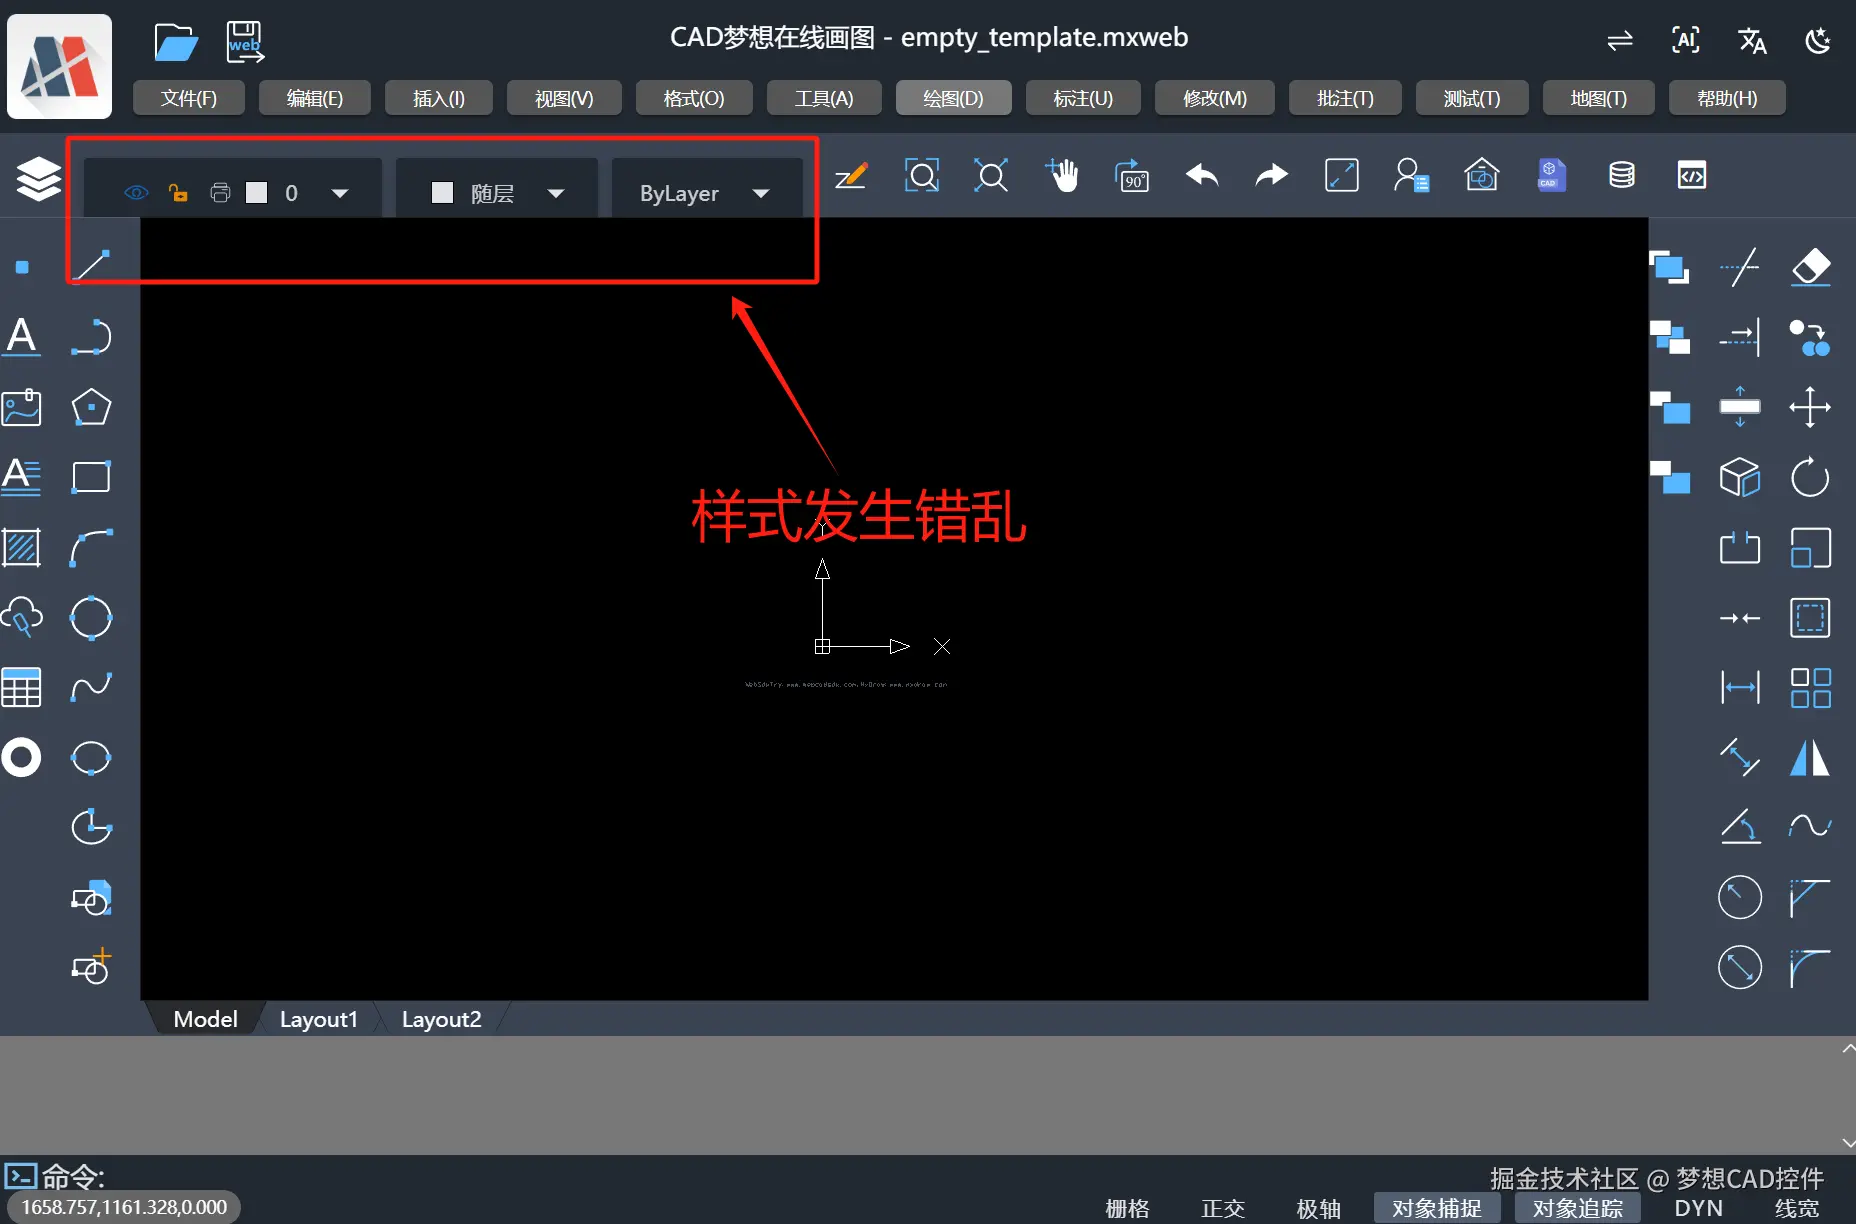Open the layer manager panel
1856x1224 pixels.
coord(37,177)
